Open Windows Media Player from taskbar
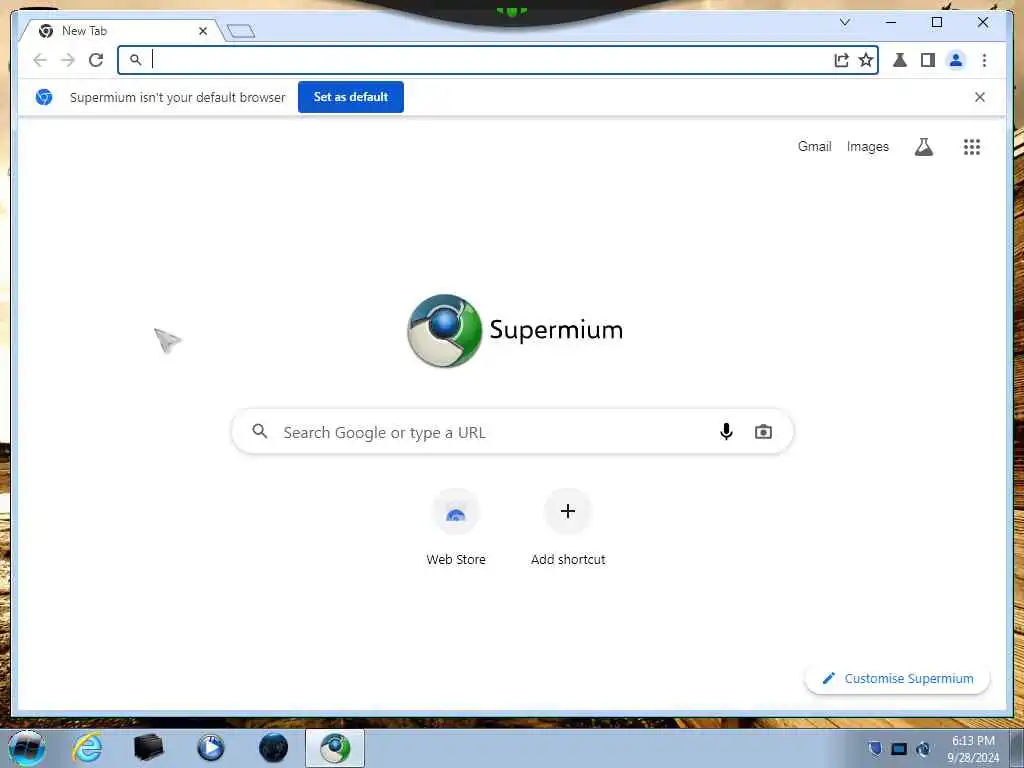Viewport: 1024px width, 768px height. (x=211, y=748)
